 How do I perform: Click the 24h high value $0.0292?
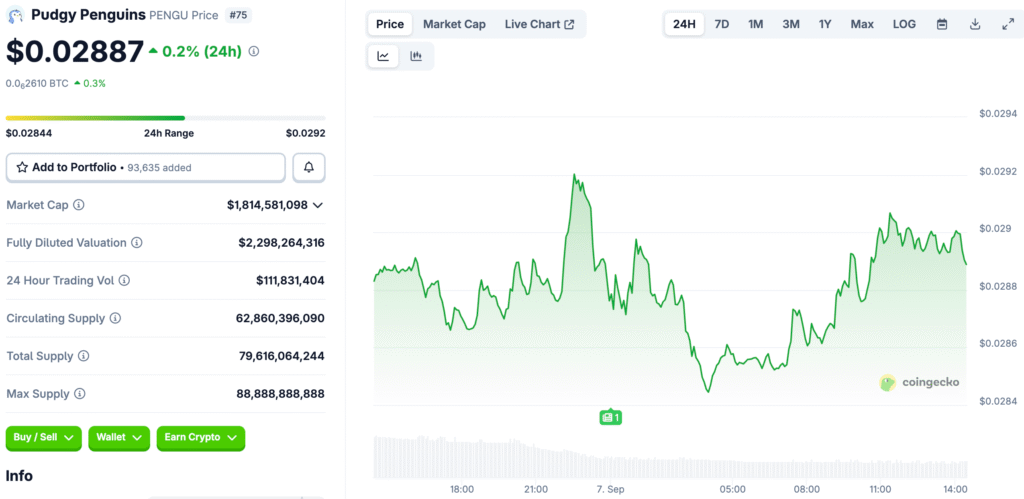pos(306,133)
